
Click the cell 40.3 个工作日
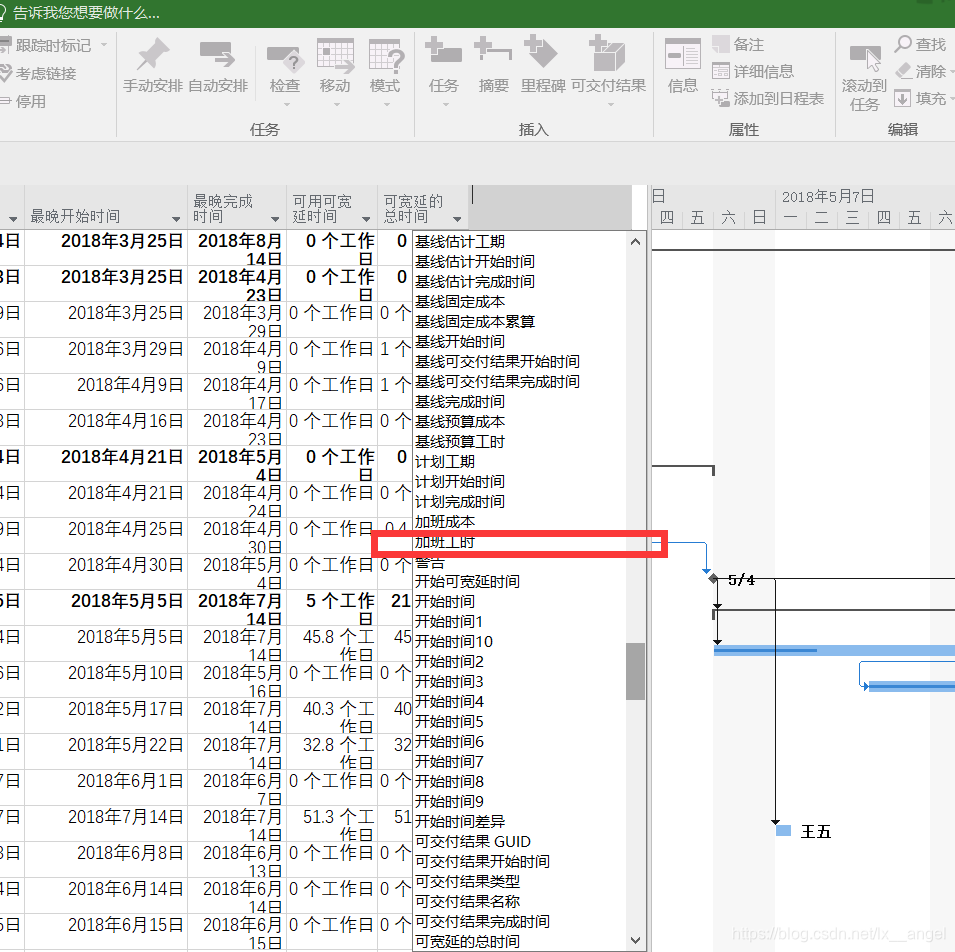pos(333,716)
